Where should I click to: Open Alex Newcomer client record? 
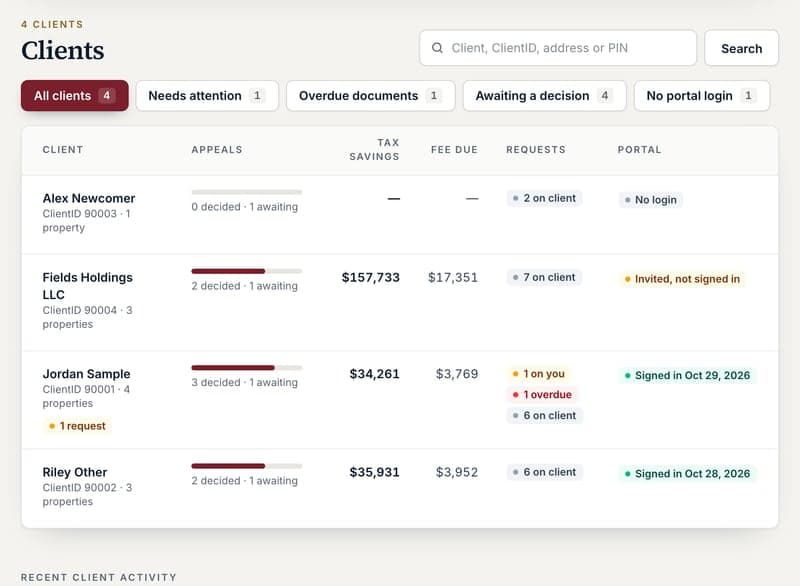click(89, 198)
